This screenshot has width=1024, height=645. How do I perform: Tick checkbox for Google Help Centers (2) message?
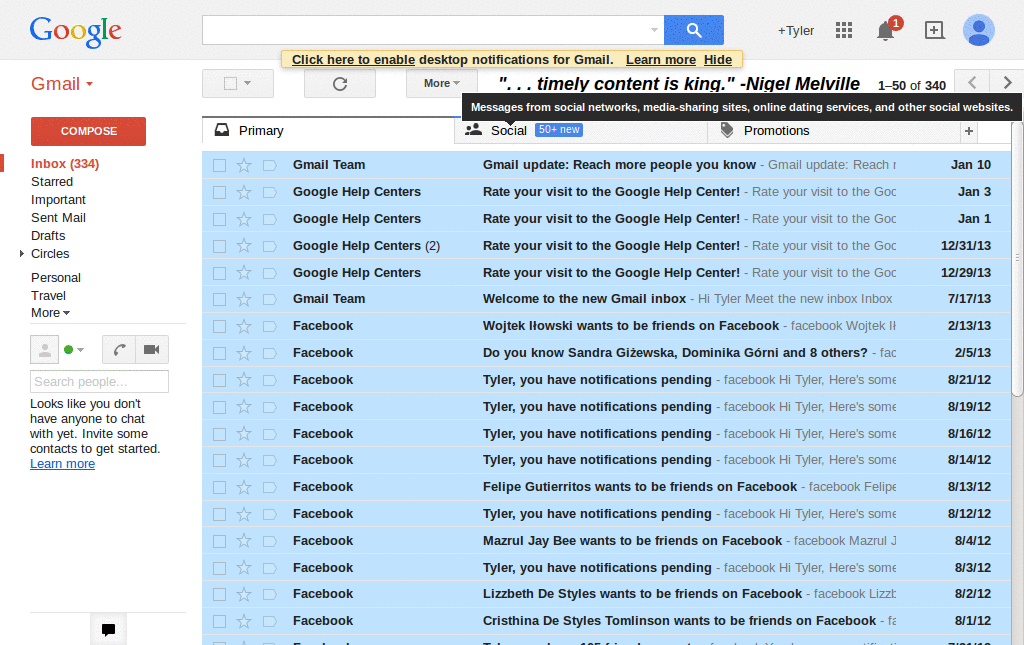(219, 246)
